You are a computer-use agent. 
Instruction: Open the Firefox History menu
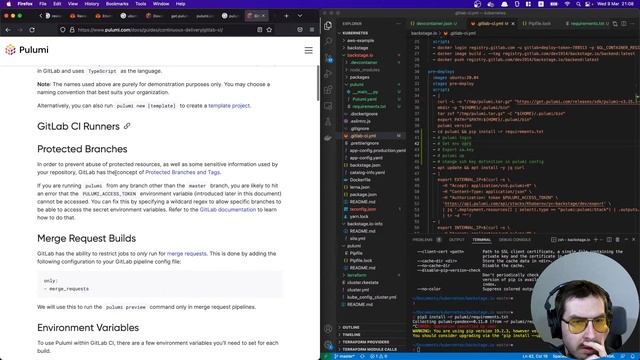pos(91,4)
